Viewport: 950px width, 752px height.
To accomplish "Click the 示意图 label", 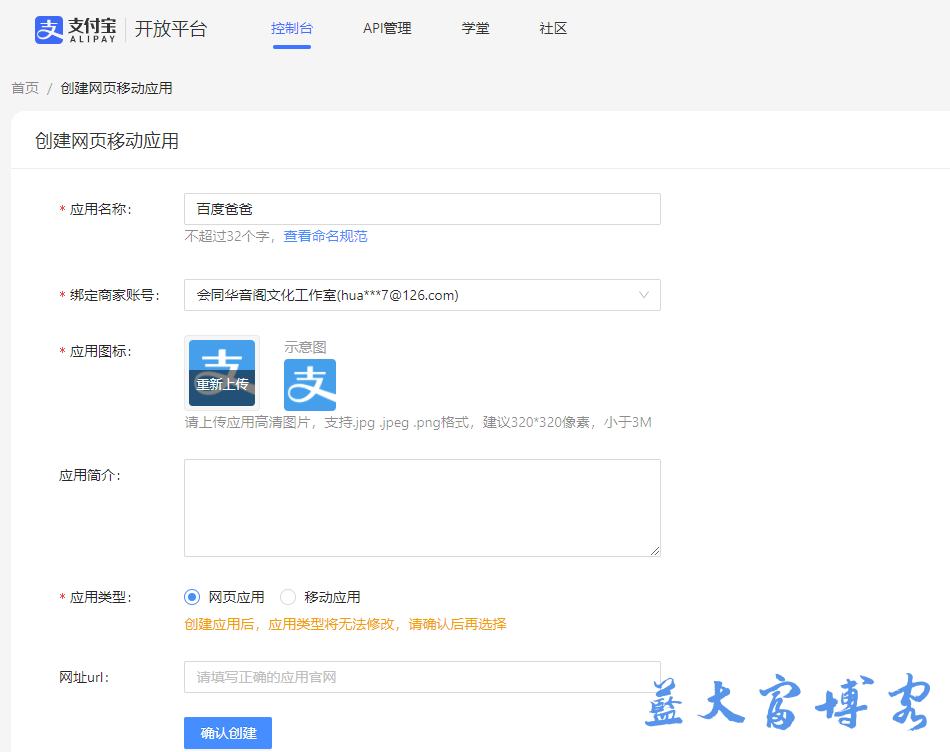I will (305, 347).
